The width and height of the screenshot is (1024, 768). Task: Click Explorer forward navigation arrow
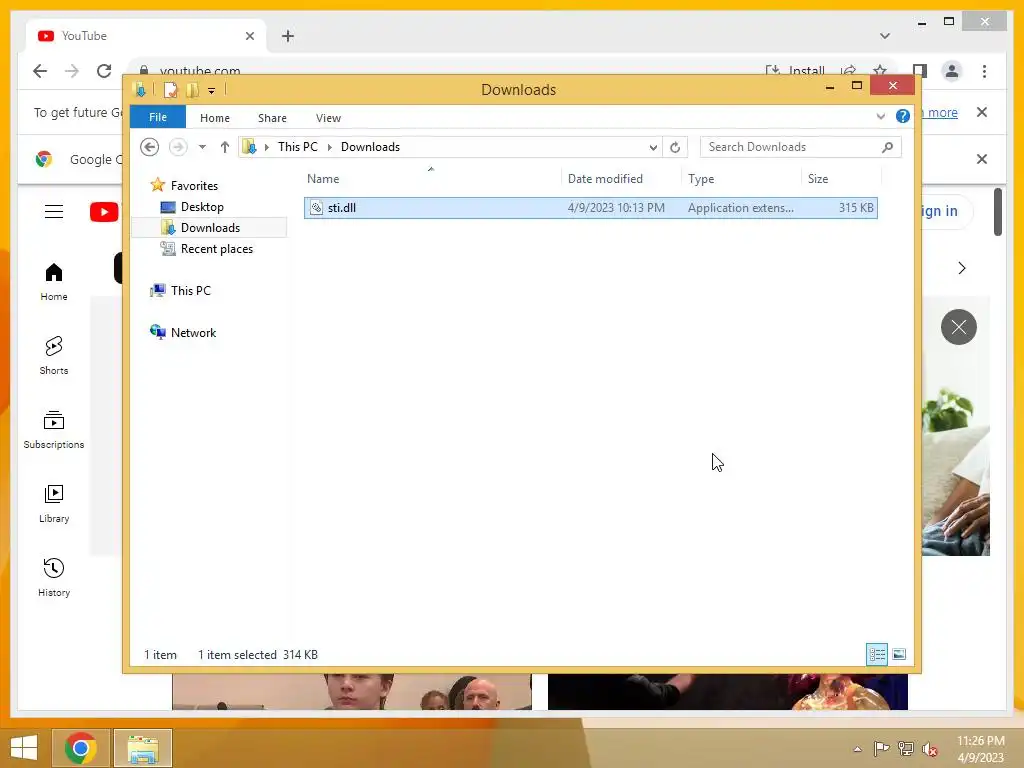pos(178,147)
